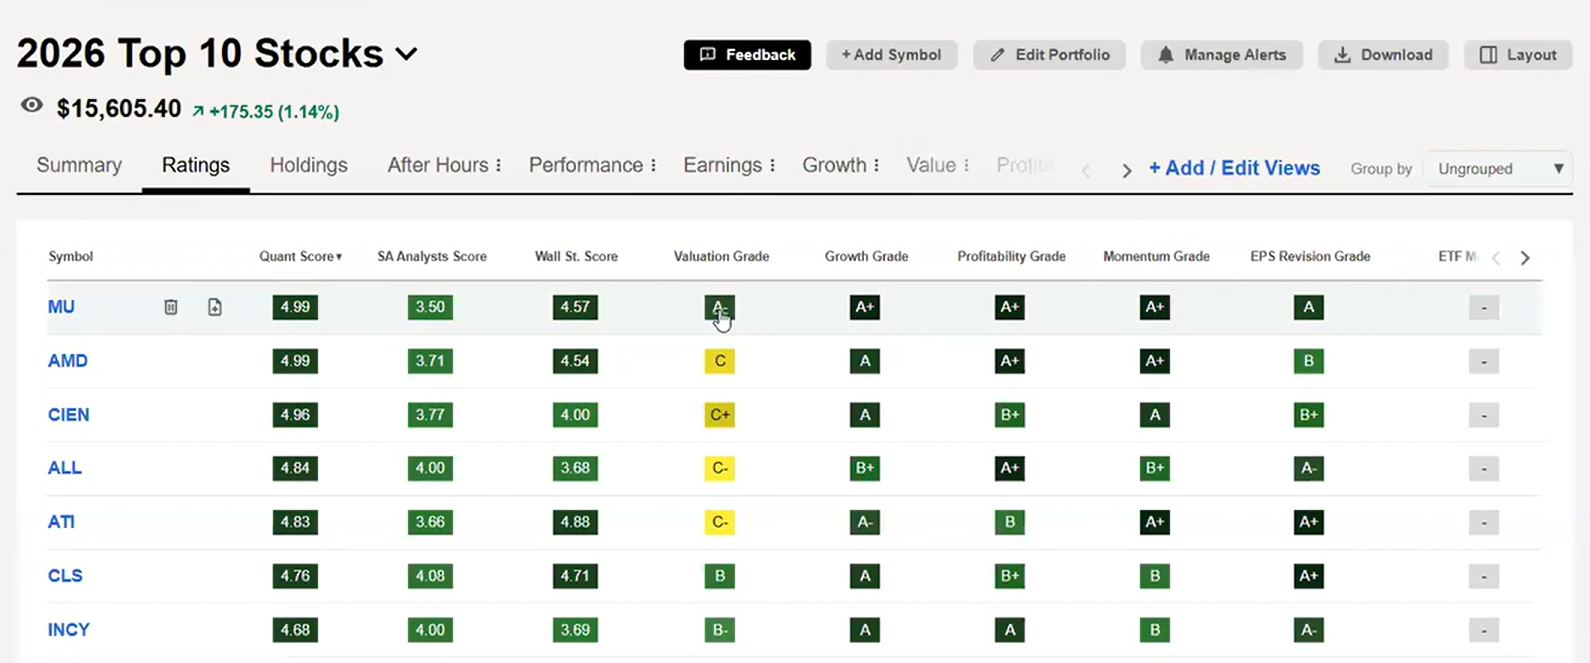This screenshot has height=663, width=1590.
Task: Sort by Growth Grade column header
Action: click(866, 257)
